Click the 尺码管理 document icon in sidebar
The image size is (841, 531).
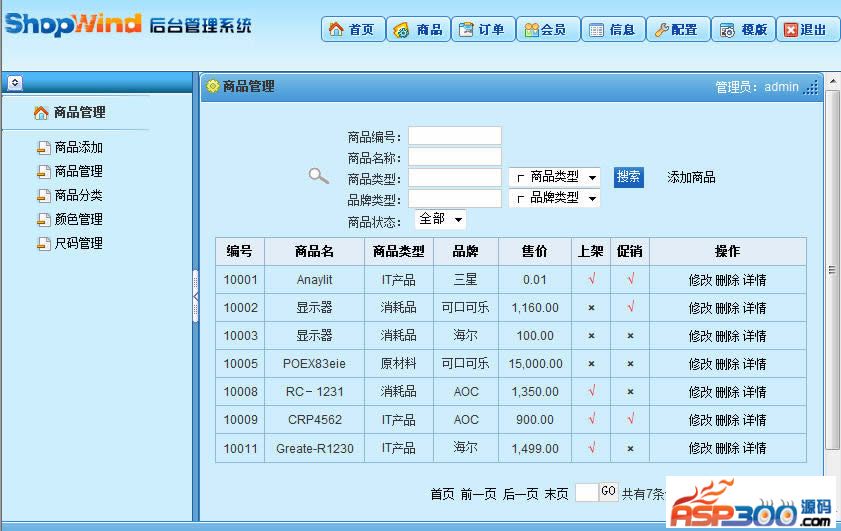[43, 244]
